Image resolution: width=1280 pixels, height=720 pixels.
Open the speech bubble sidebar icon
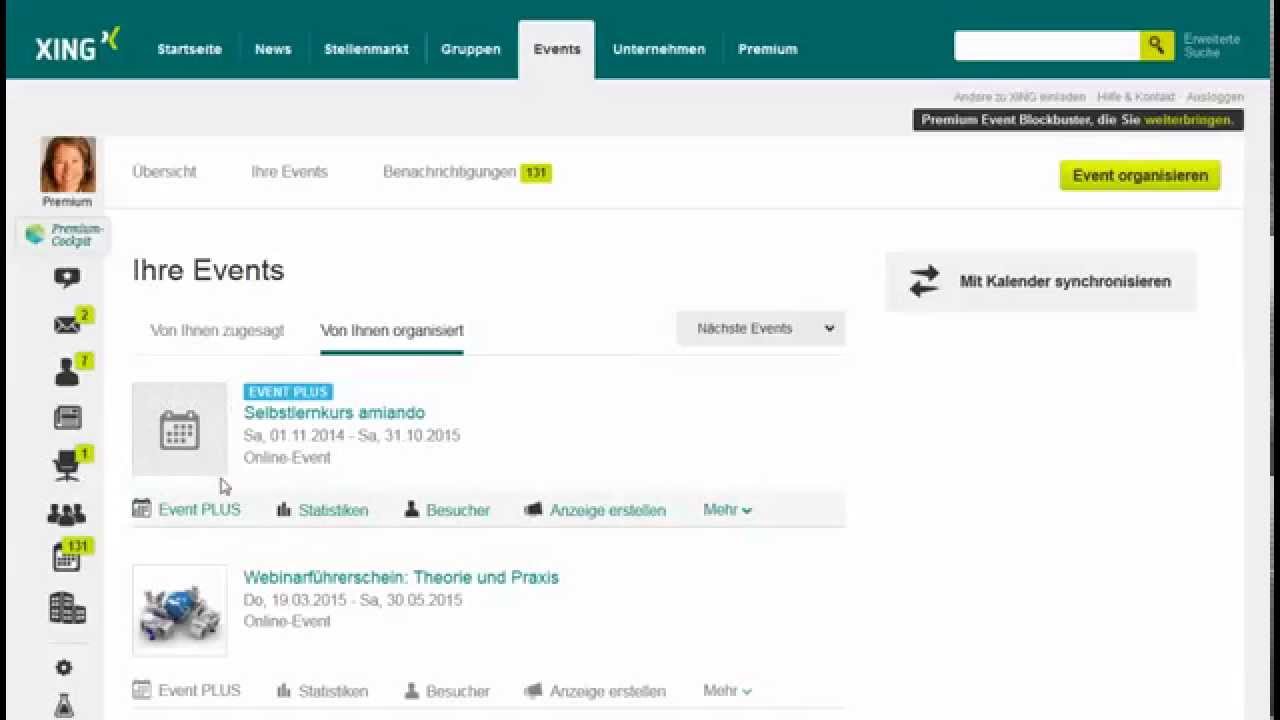point(67,278)
